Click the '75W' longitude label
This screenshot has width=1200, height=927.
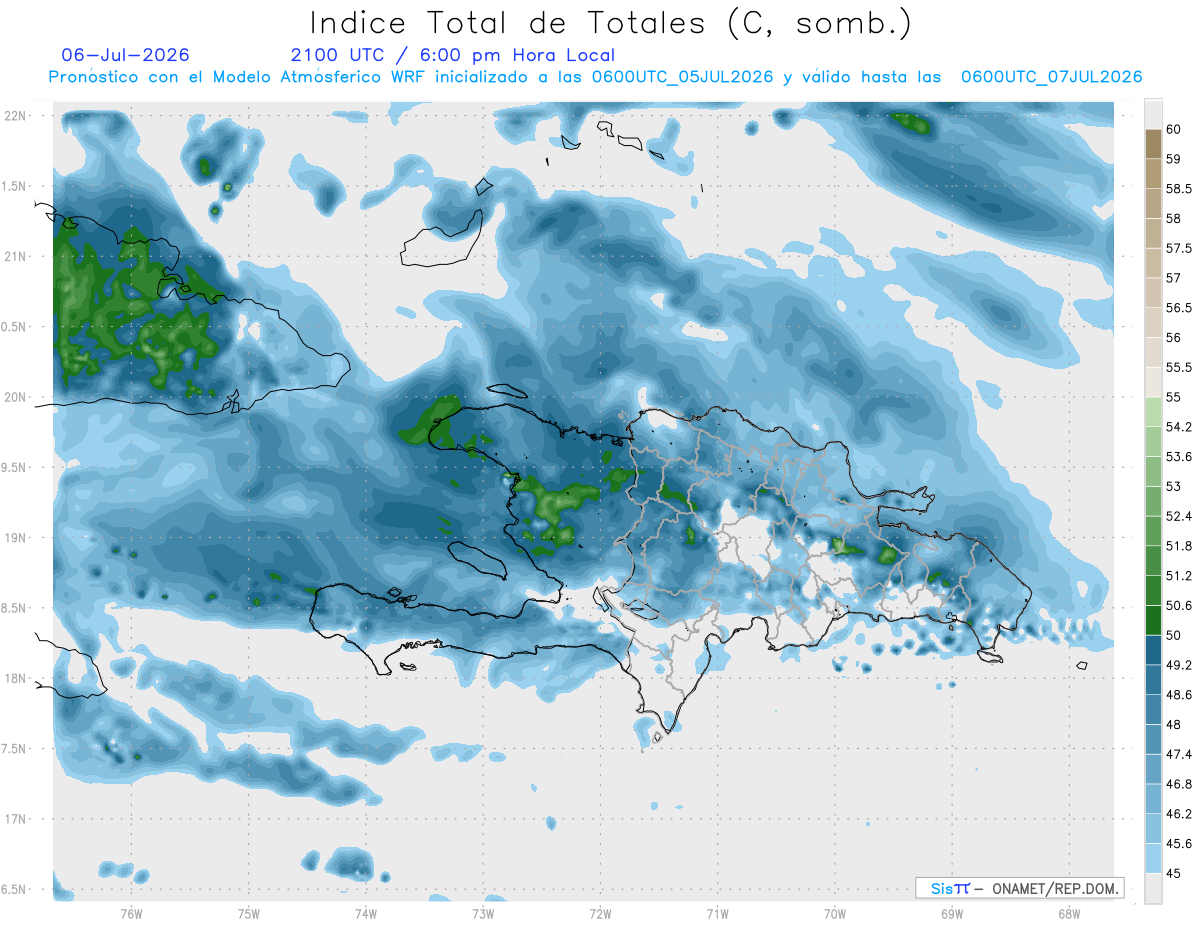[x=248, y=914]
